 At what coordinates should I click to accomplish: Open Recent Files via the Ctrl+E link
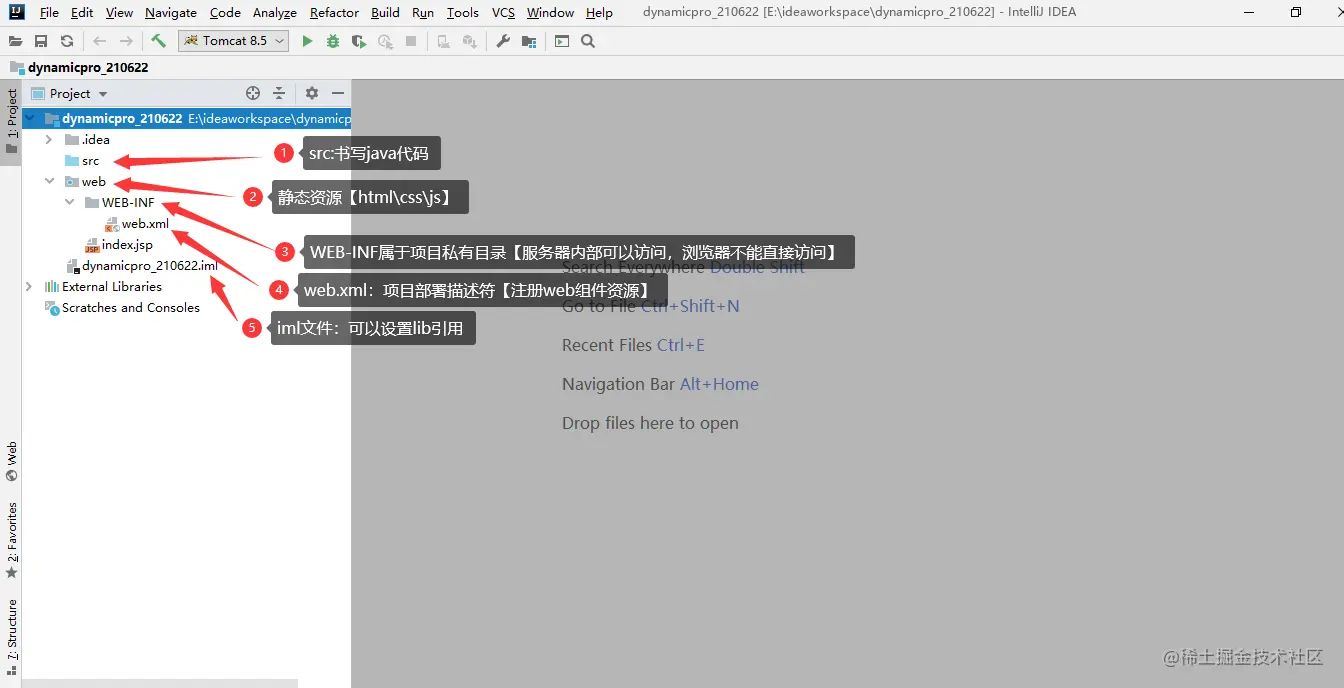681,344
